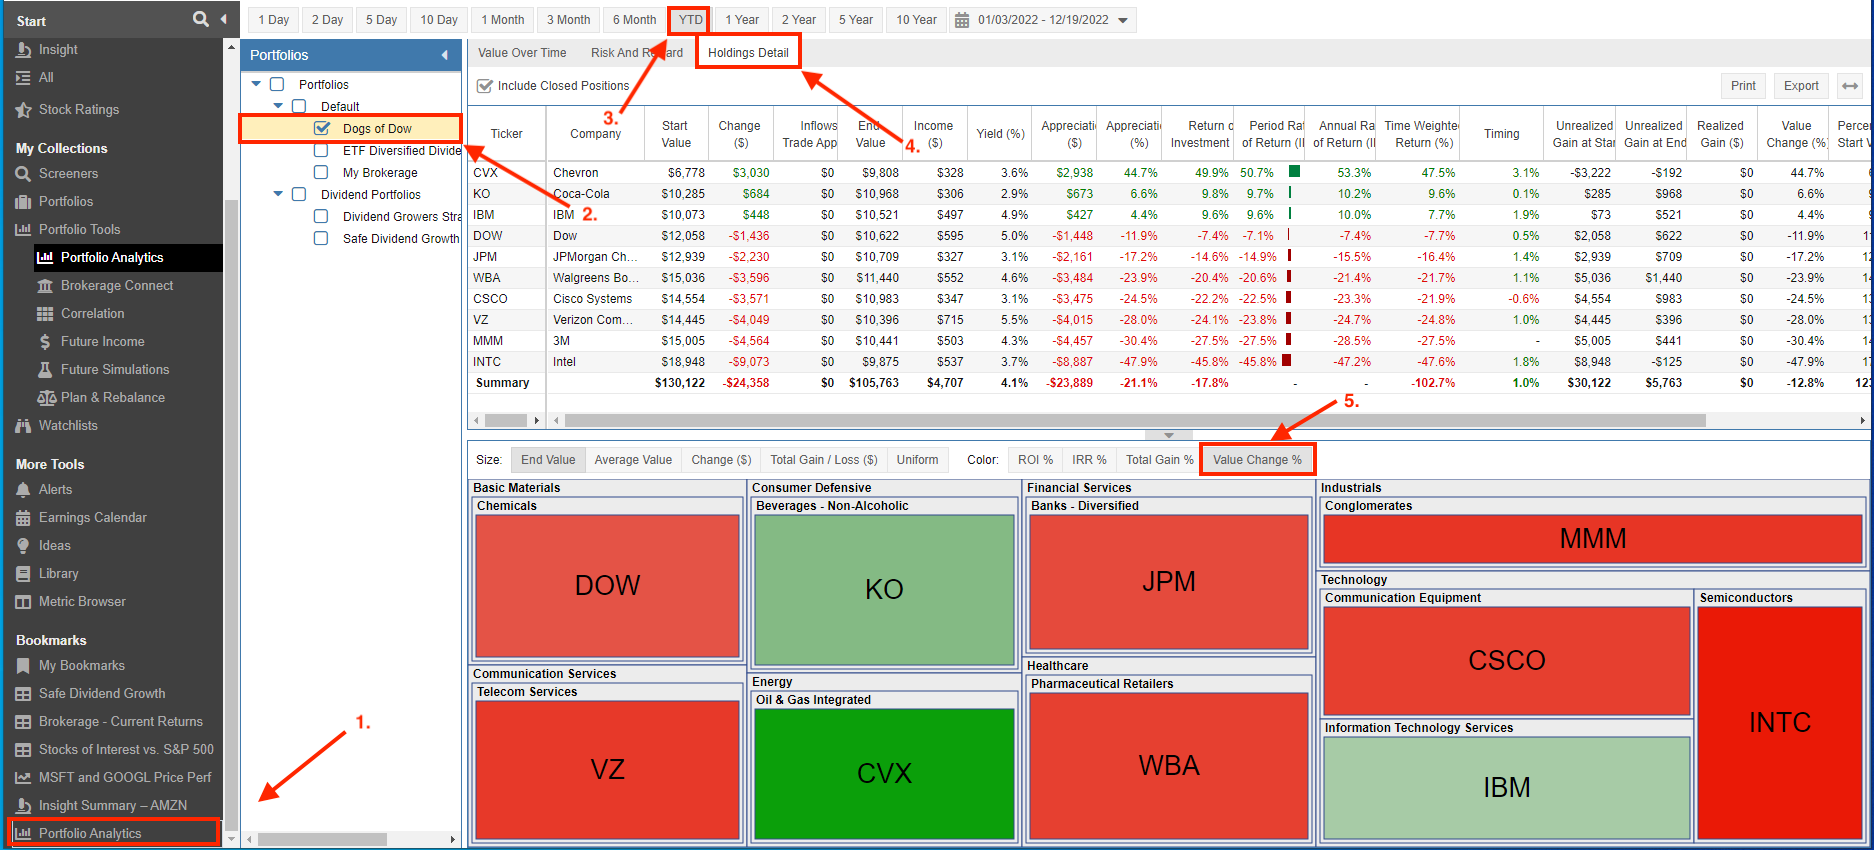Click the Brokerage Connect bank icon

point(45,286)
